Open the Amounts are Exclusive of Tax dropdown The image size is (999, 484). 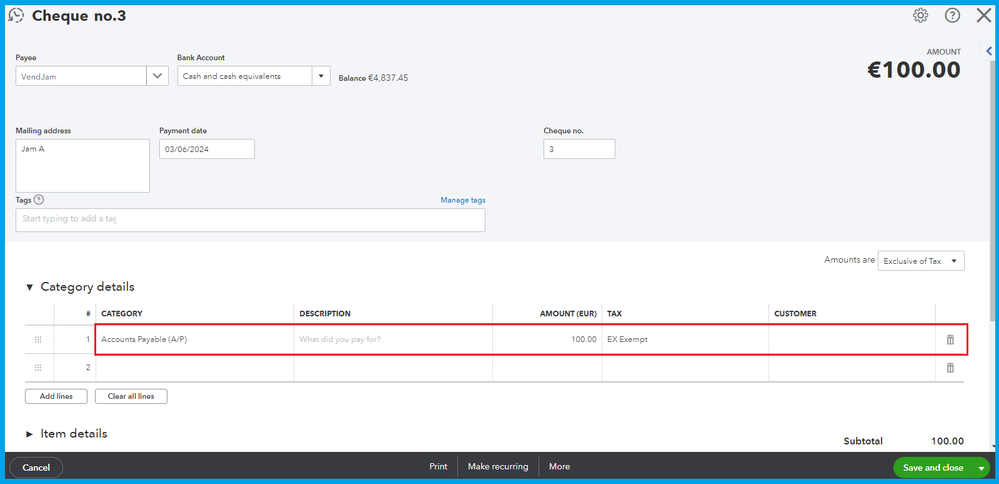921,261
